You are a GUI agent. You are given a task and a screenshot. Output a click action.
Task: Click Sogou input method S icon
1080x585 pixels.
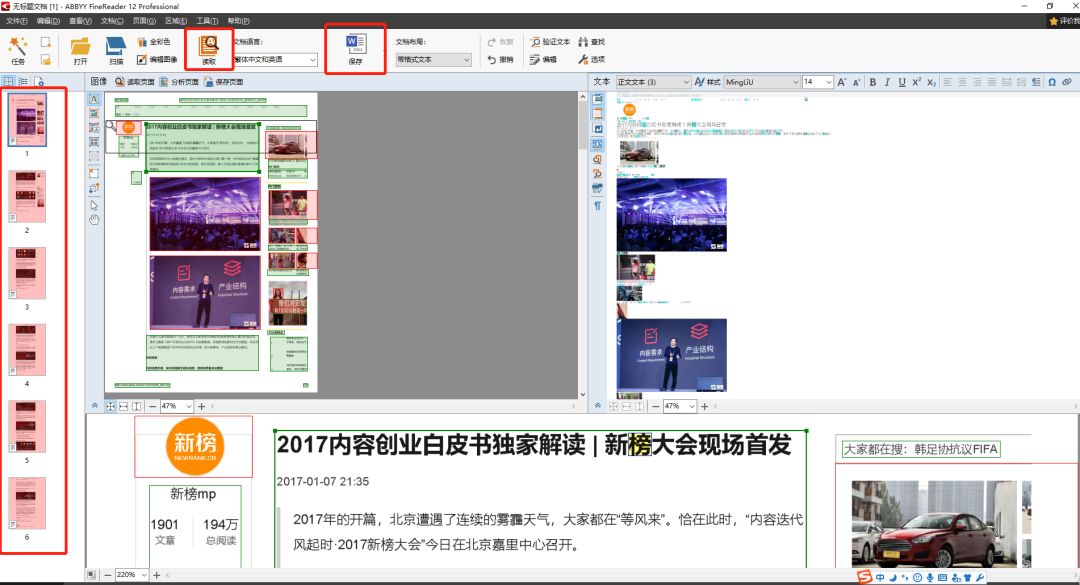864,577
